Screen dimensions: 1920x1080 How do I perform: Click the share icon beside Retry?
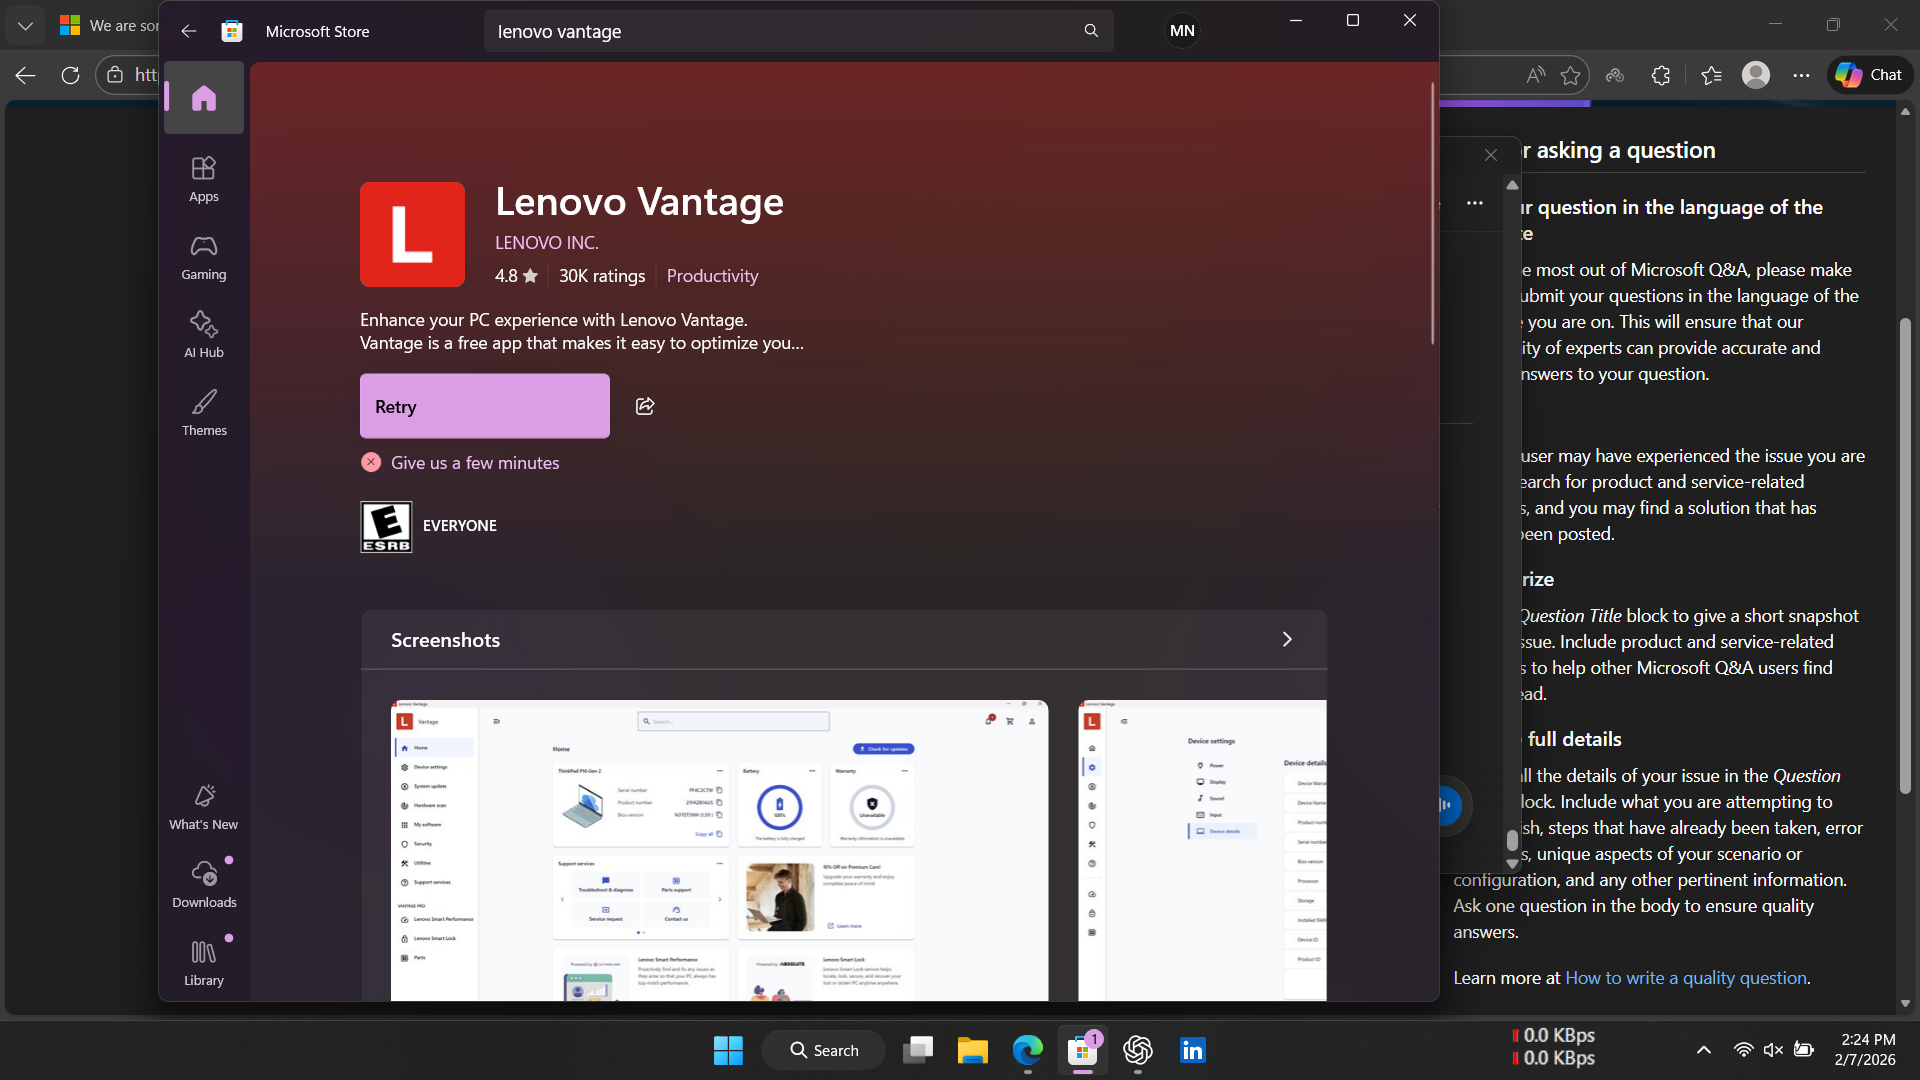(x=645, y=406)
